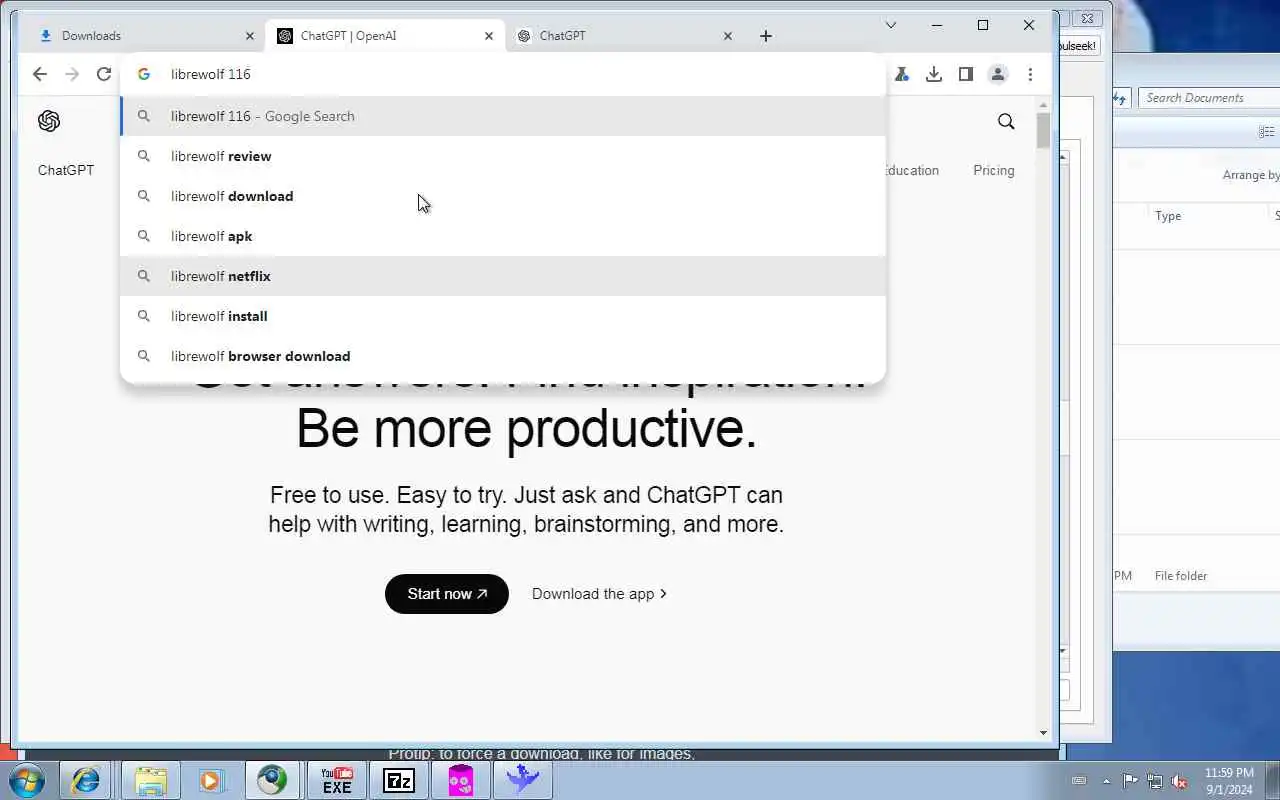This screenshot has width=1280, height=800.
Task: Open the Action Center flag icon
Action: click(1130, 781)
